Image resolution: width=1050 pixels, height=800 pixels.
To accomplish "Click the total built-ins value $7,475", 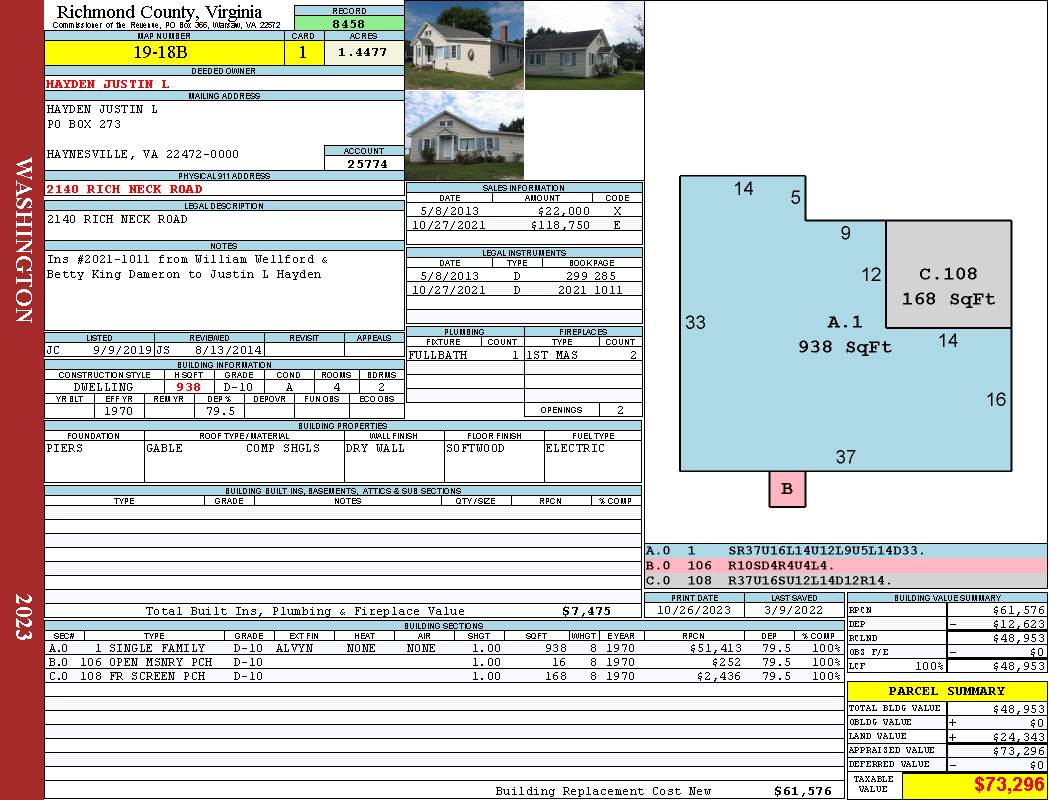I will [x=587, y=611].
